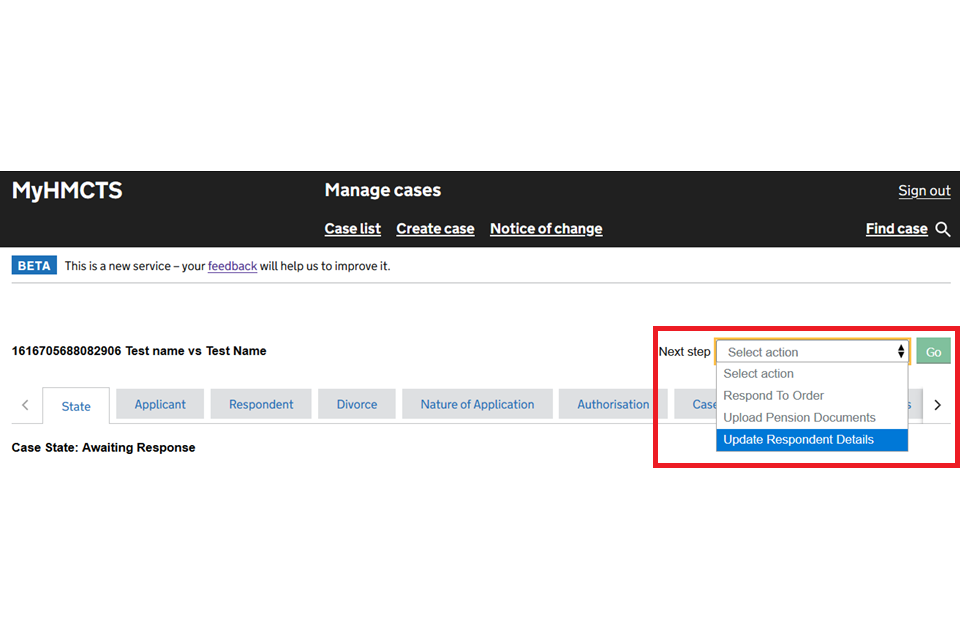Viewport: 960px width, 640px height.
Task: Open the Authorisation tab
Action: click(613, 404)
